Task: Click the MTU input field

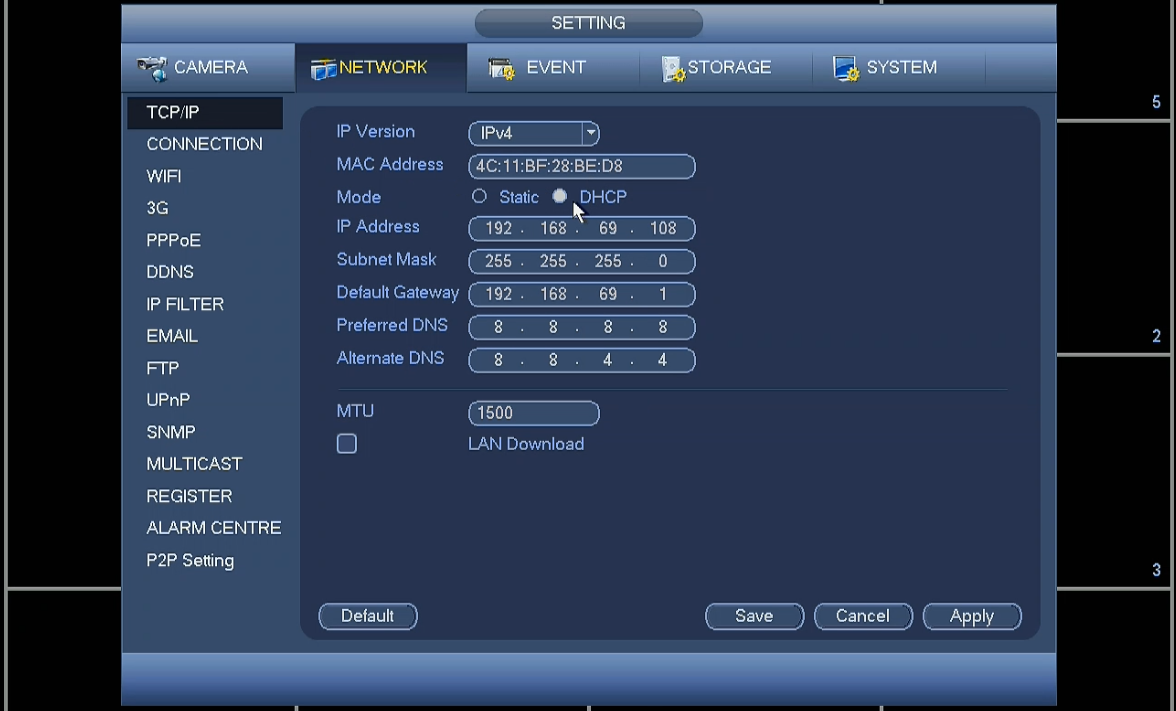Action: (533, 413)
